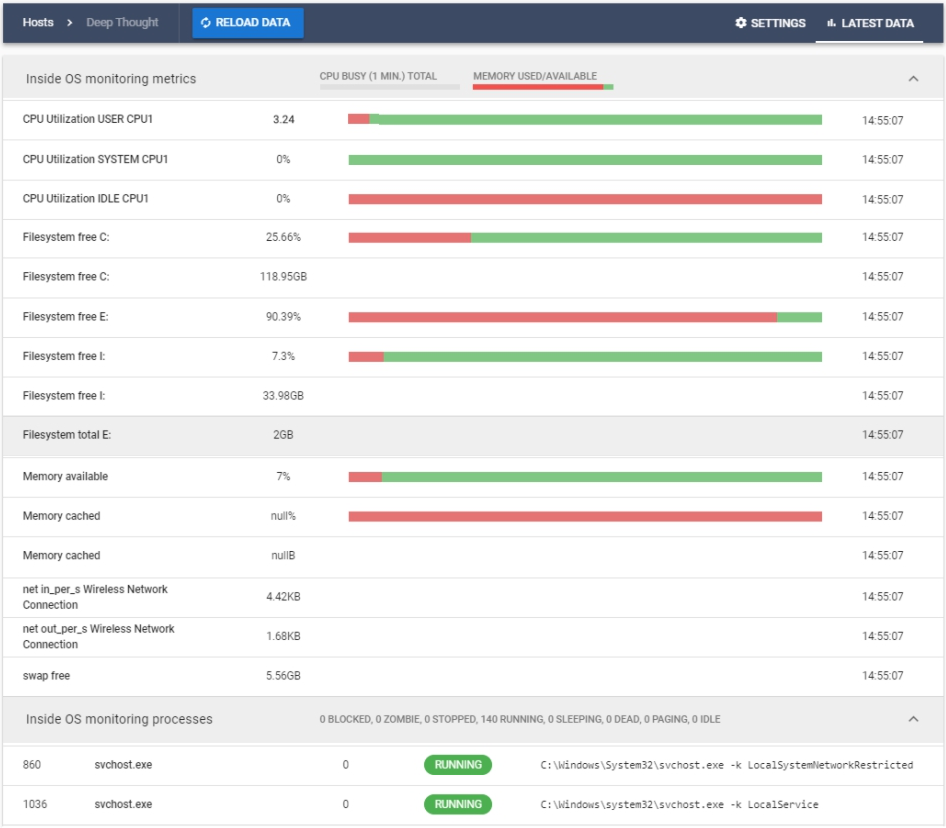This screenshot has width=946, height=828.
Task: Click the MEMORY USED/AVAILABLE bar
Action: (x=543, y=87)
